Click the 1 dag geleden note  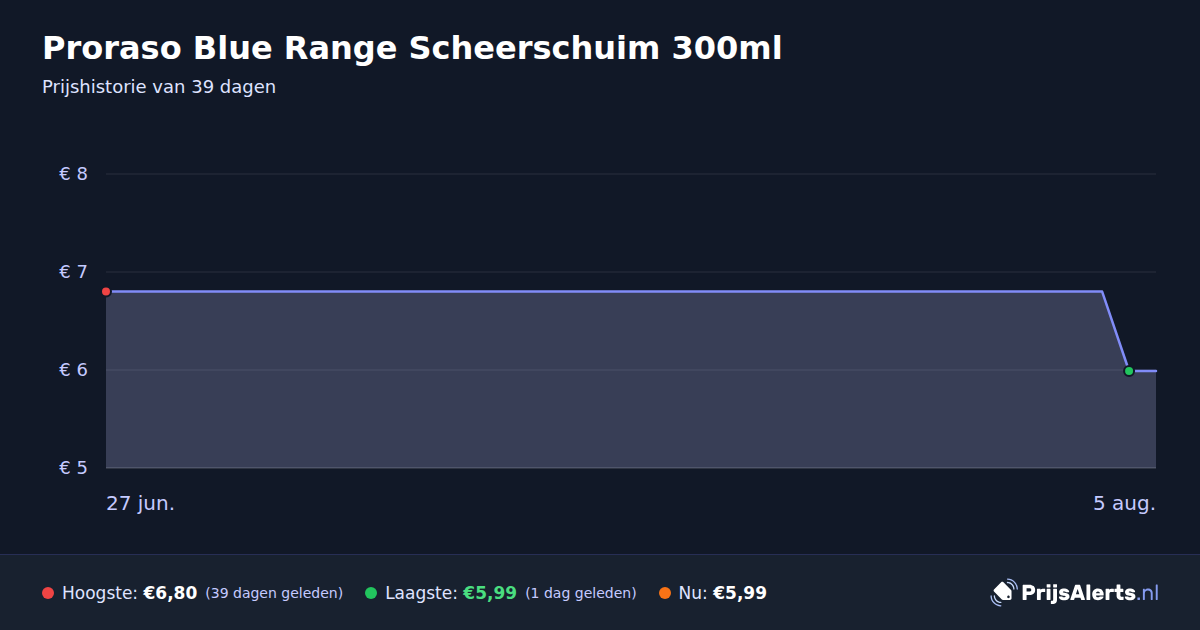point(581,593)
